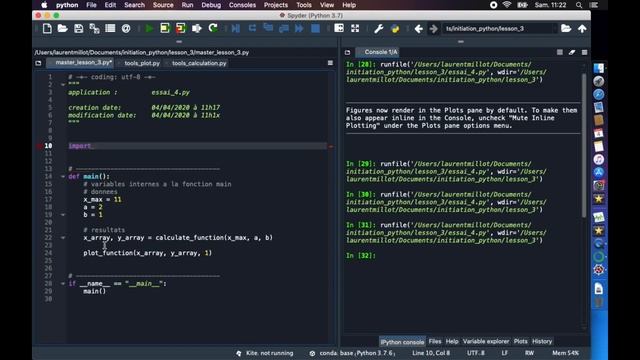Image resolution: width=640 pixels, height=360 pixels.
Task: Collapse the def main() fold arrow
Action: [x=63, y=176]
